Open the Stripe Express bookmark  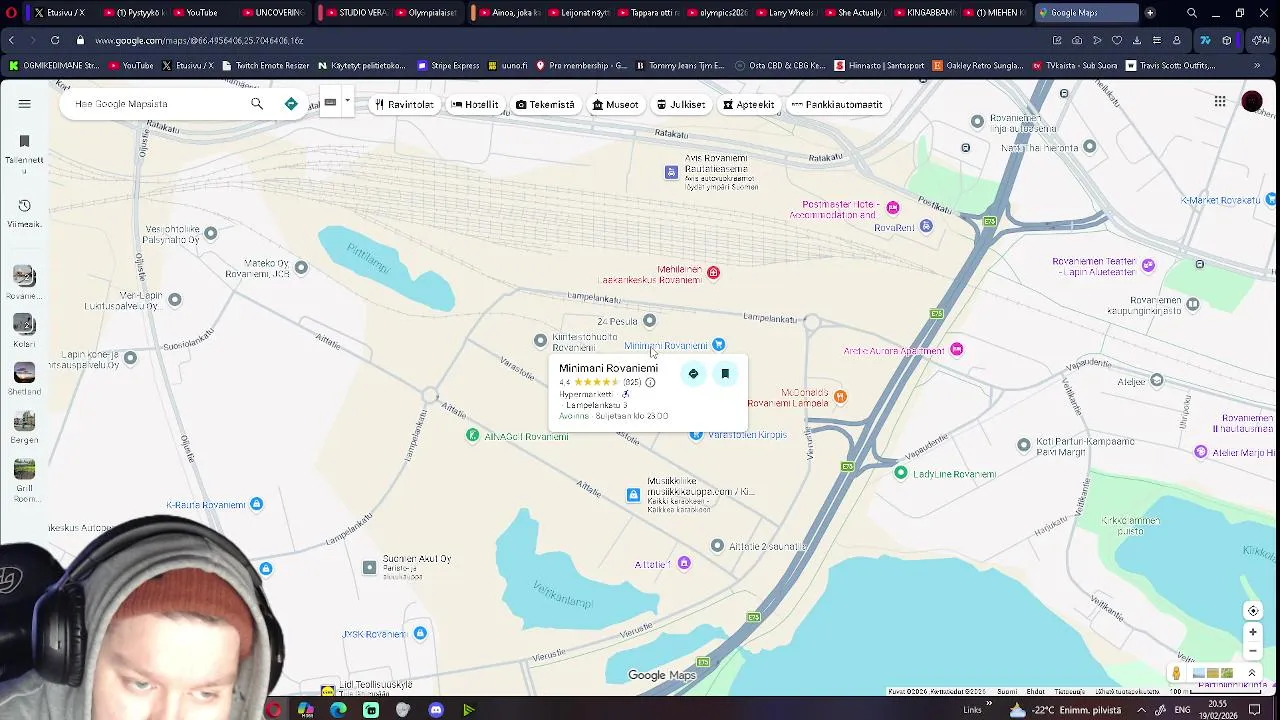point(449,66)
